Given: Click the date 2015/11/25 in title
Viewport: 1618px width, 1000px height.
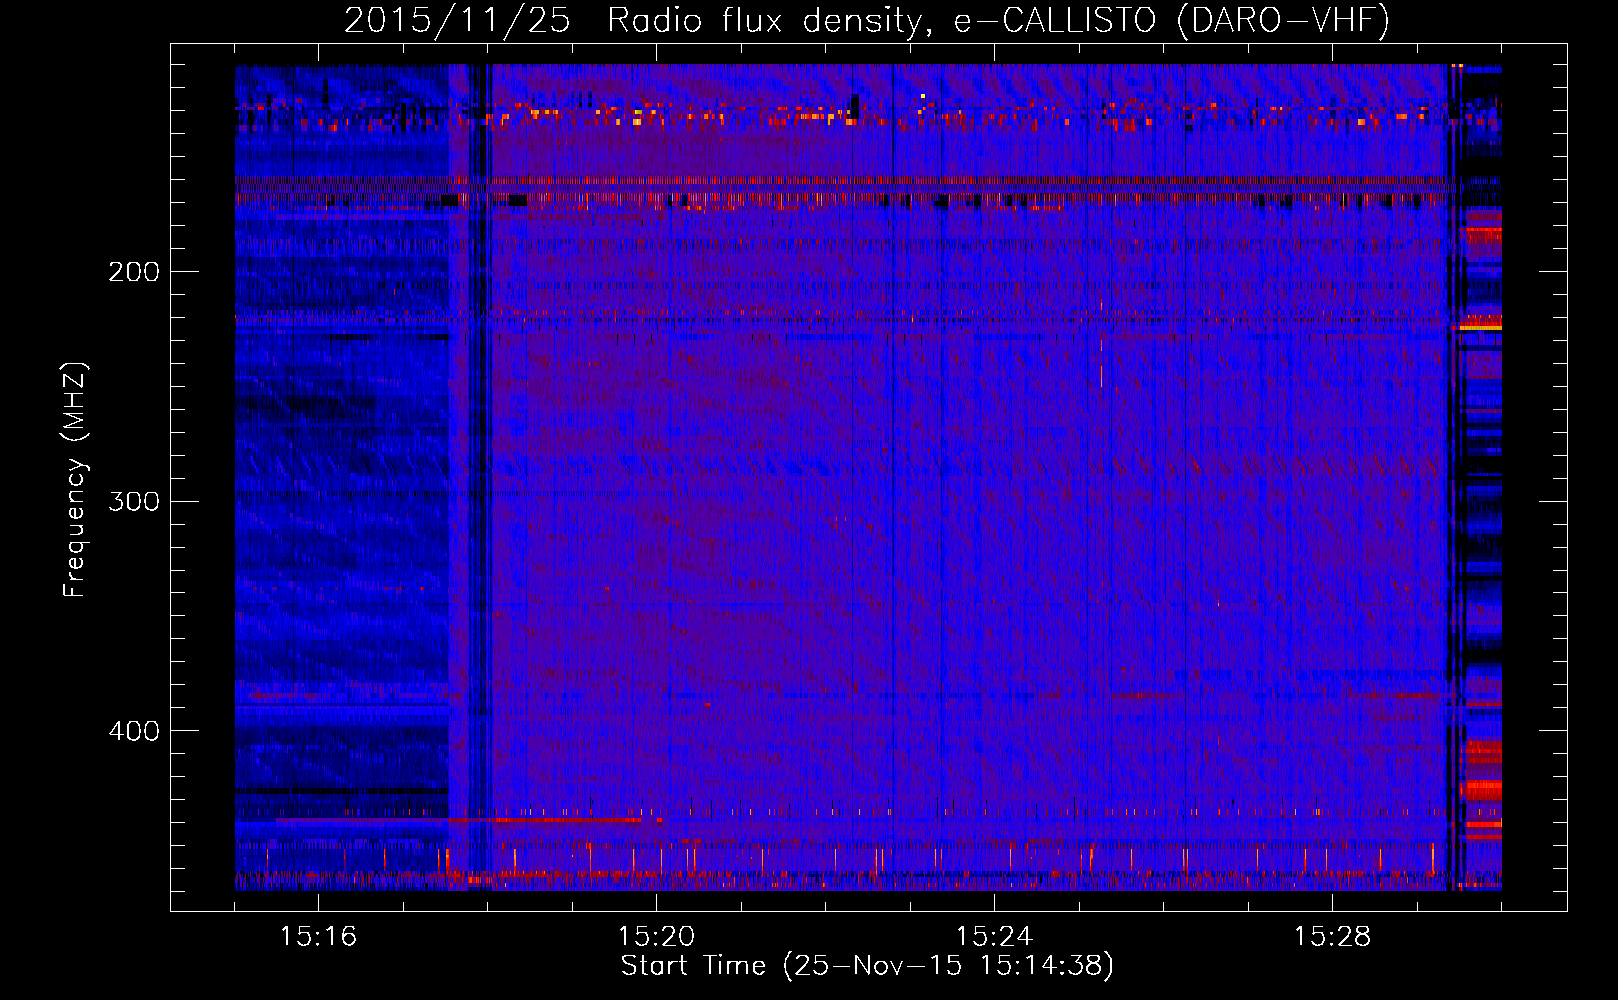Looking at the screenshot, I should [457, 20].
